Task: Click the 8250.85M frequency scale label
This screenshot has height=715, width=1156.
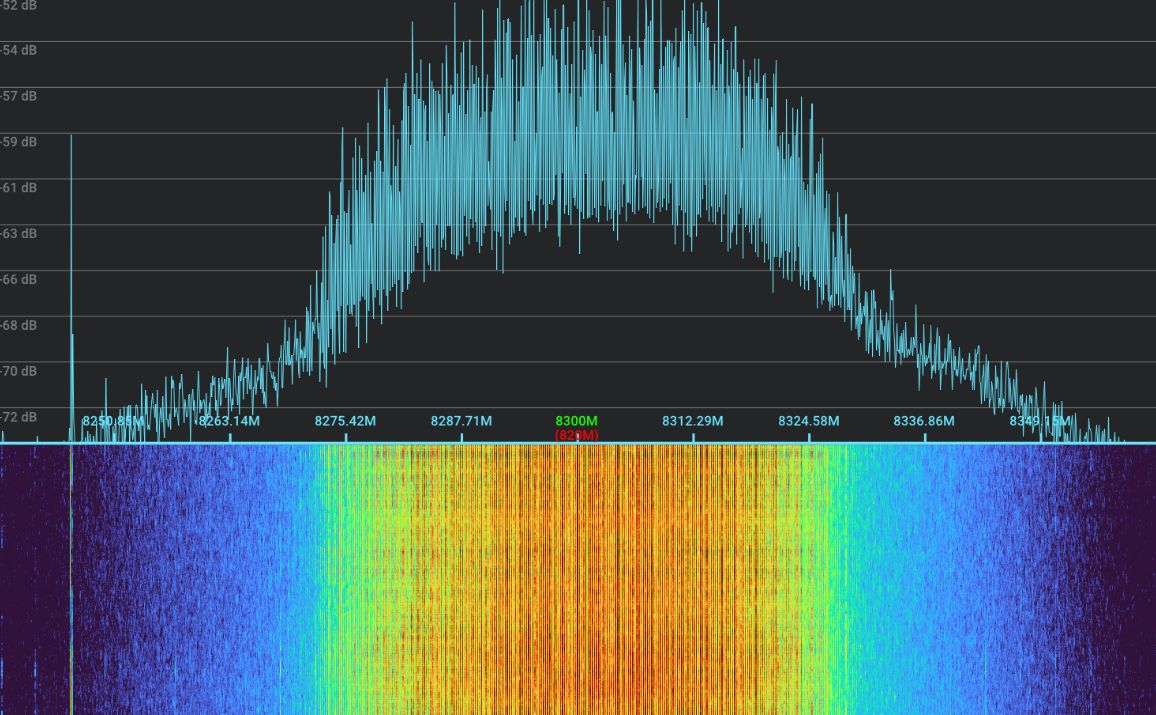Action: 110,422
